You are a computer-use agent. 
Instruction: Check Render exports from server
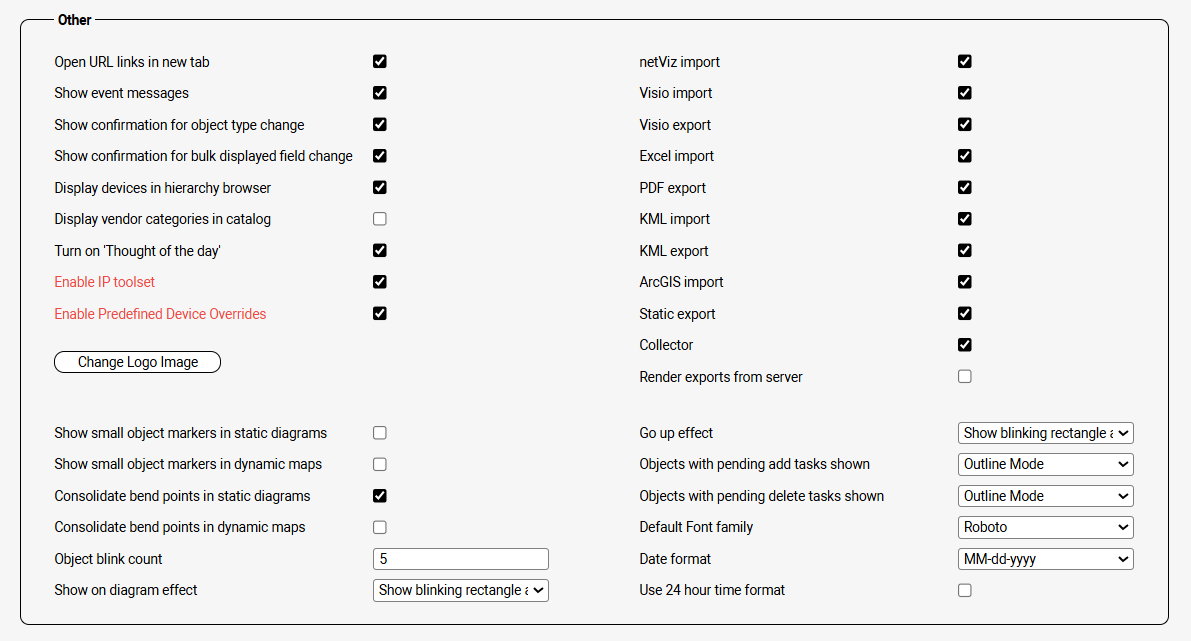click(x=965, y=377)
